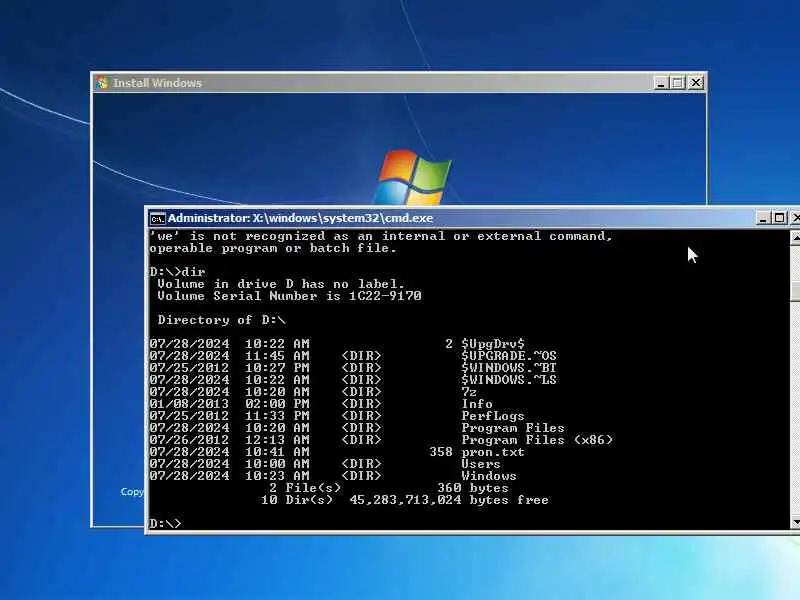Click the $WINDOWS.~LS directory entry
The width and height of the screenshot is (800, 600).
pos(509,380)
